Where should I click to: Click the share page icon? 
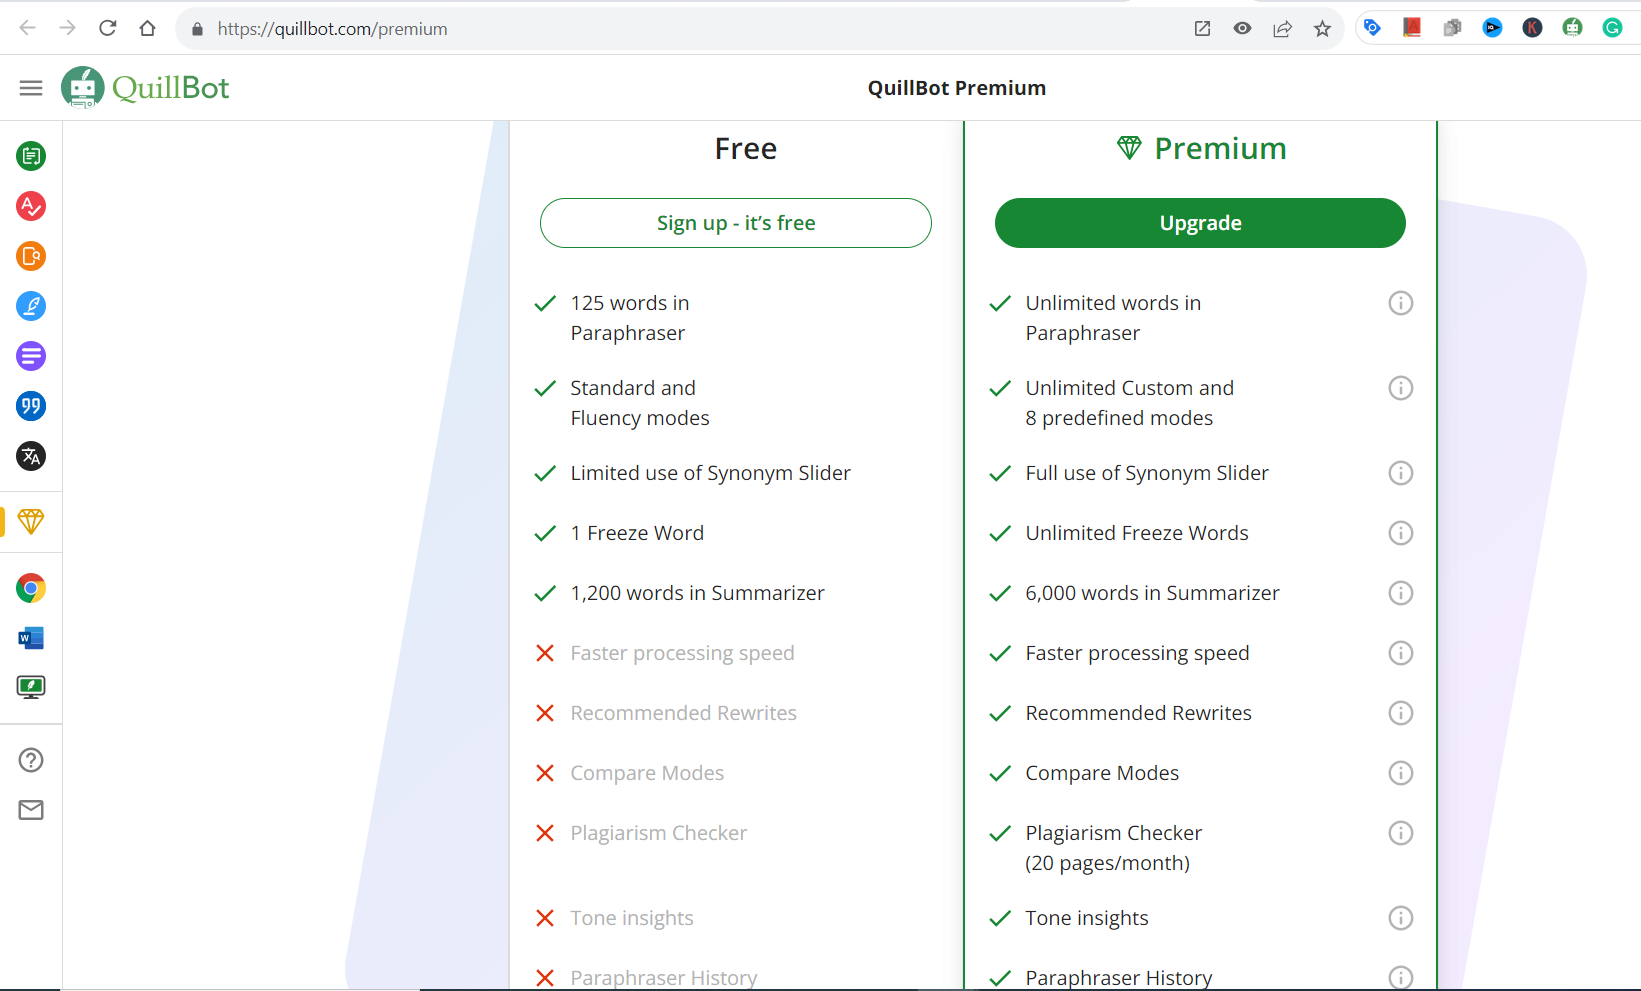1282,29
